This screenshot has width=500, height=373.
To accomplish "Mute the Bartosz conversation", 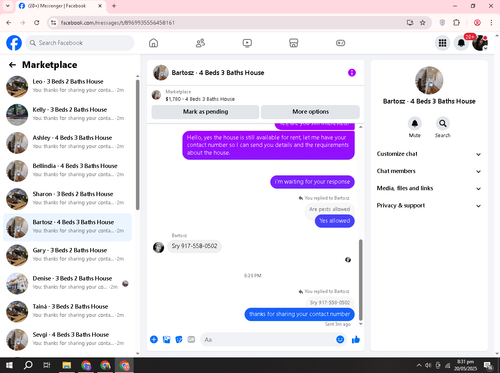I will 415,124.
